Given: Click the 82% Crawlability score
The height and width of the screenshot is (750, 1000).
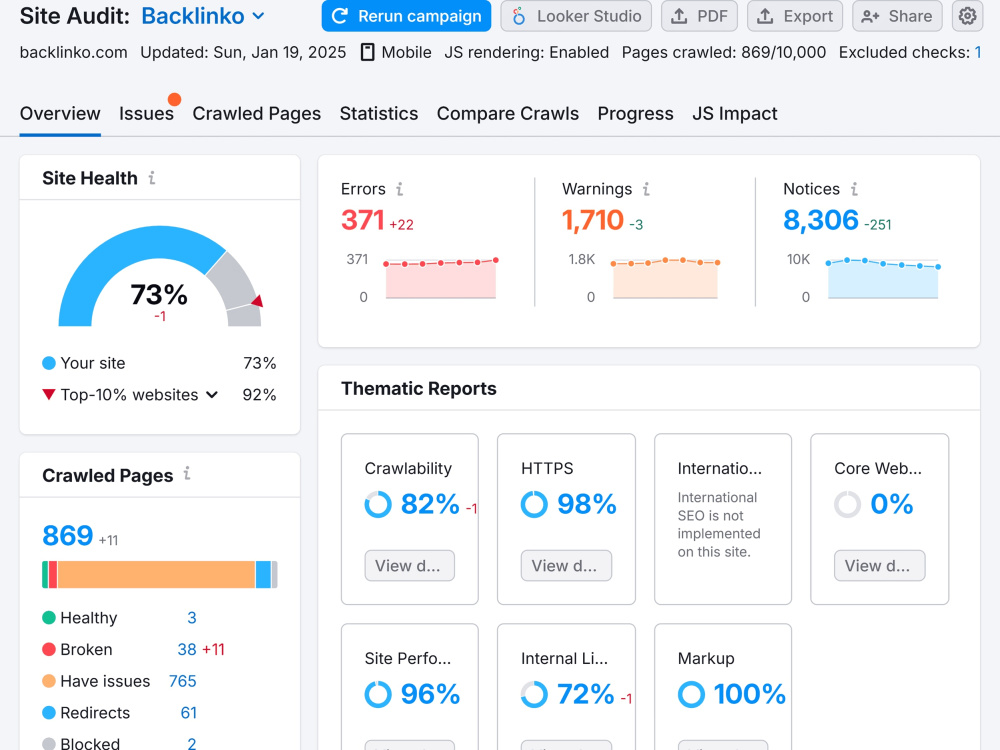Looking at the screenshot, I should point(430,504).
